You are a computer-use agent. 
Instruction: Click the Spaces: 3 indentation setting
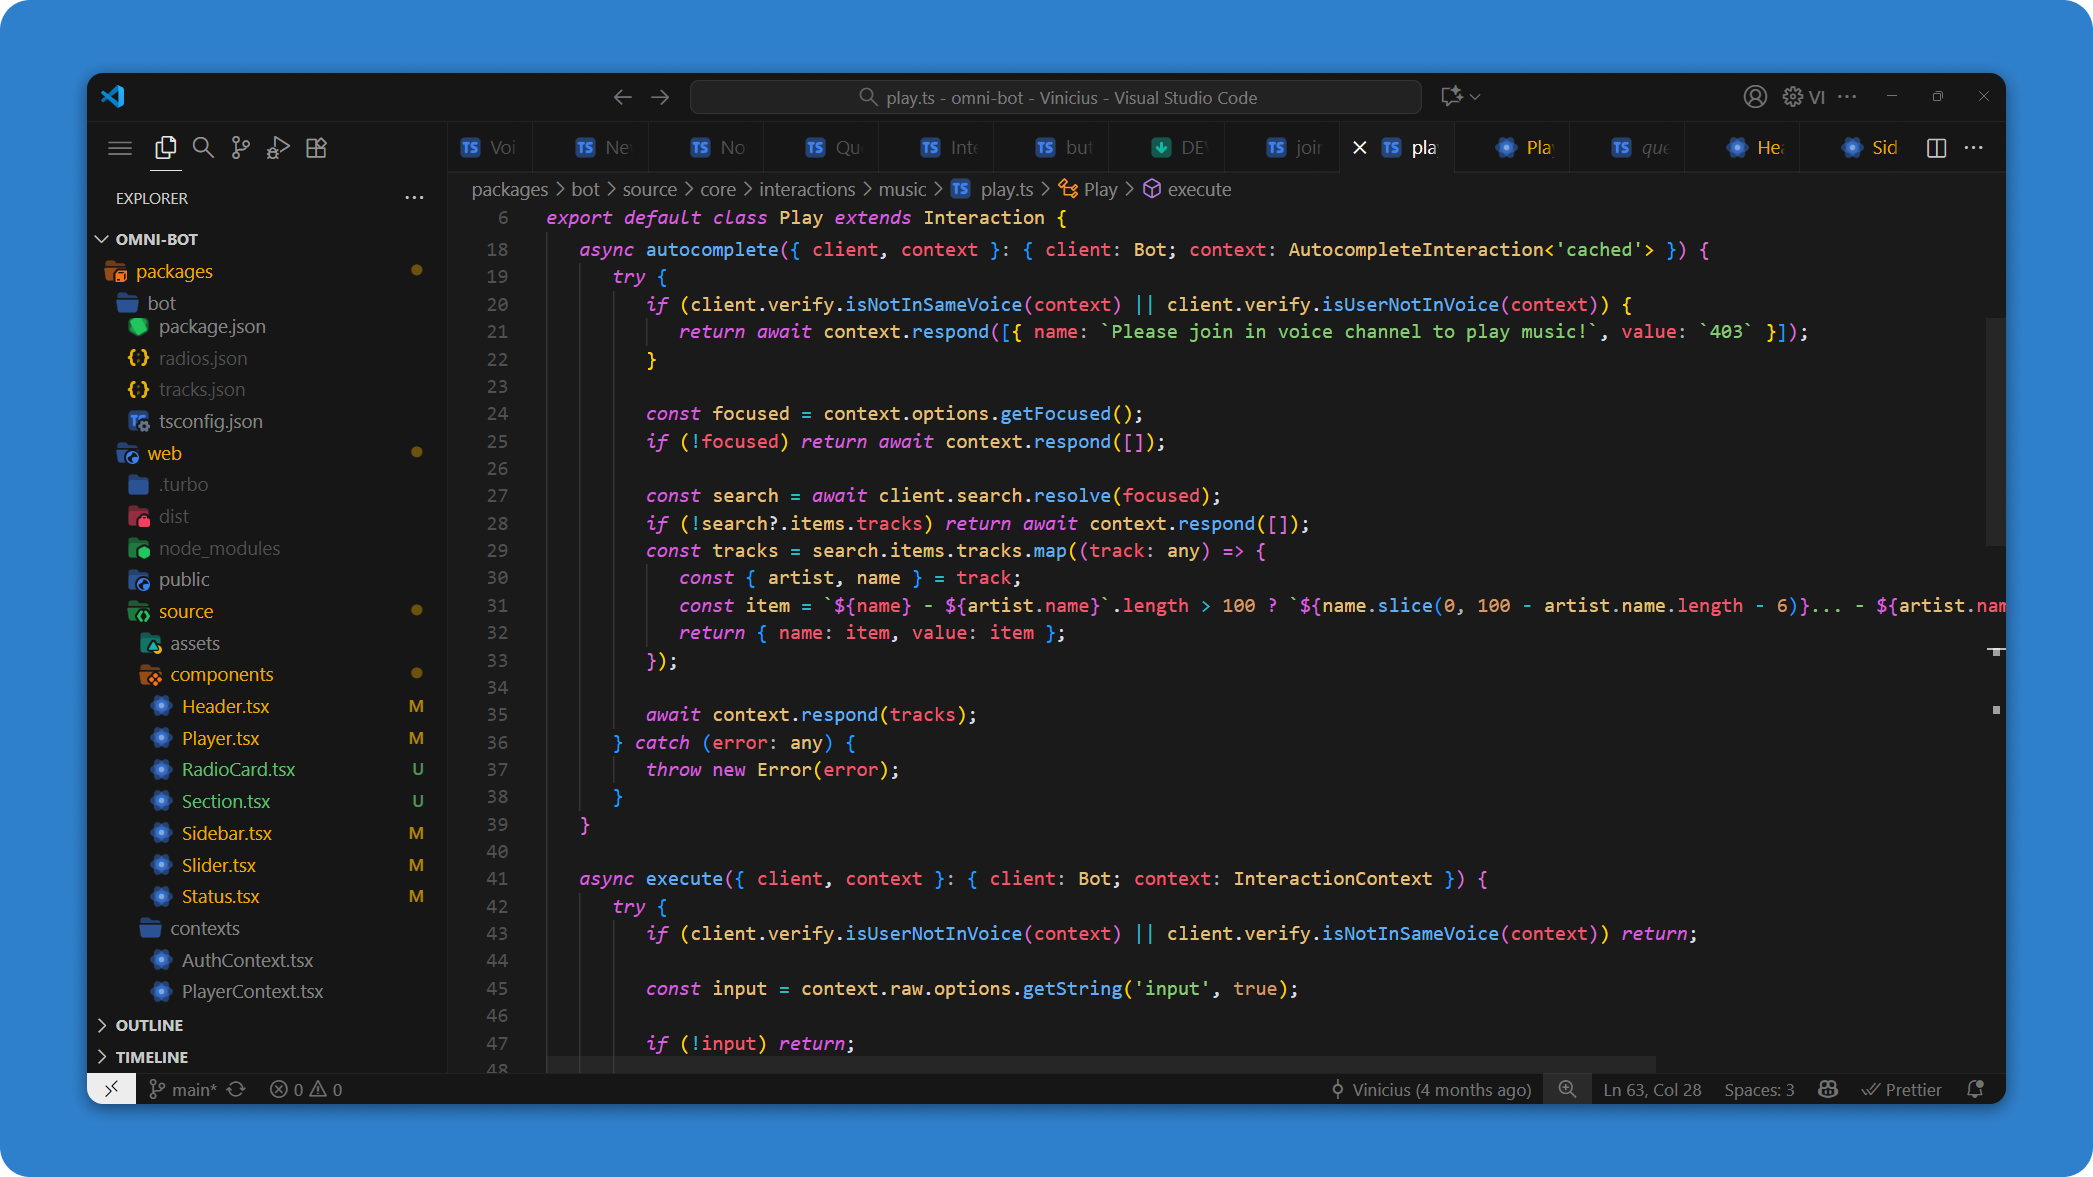[1759, 1089]
